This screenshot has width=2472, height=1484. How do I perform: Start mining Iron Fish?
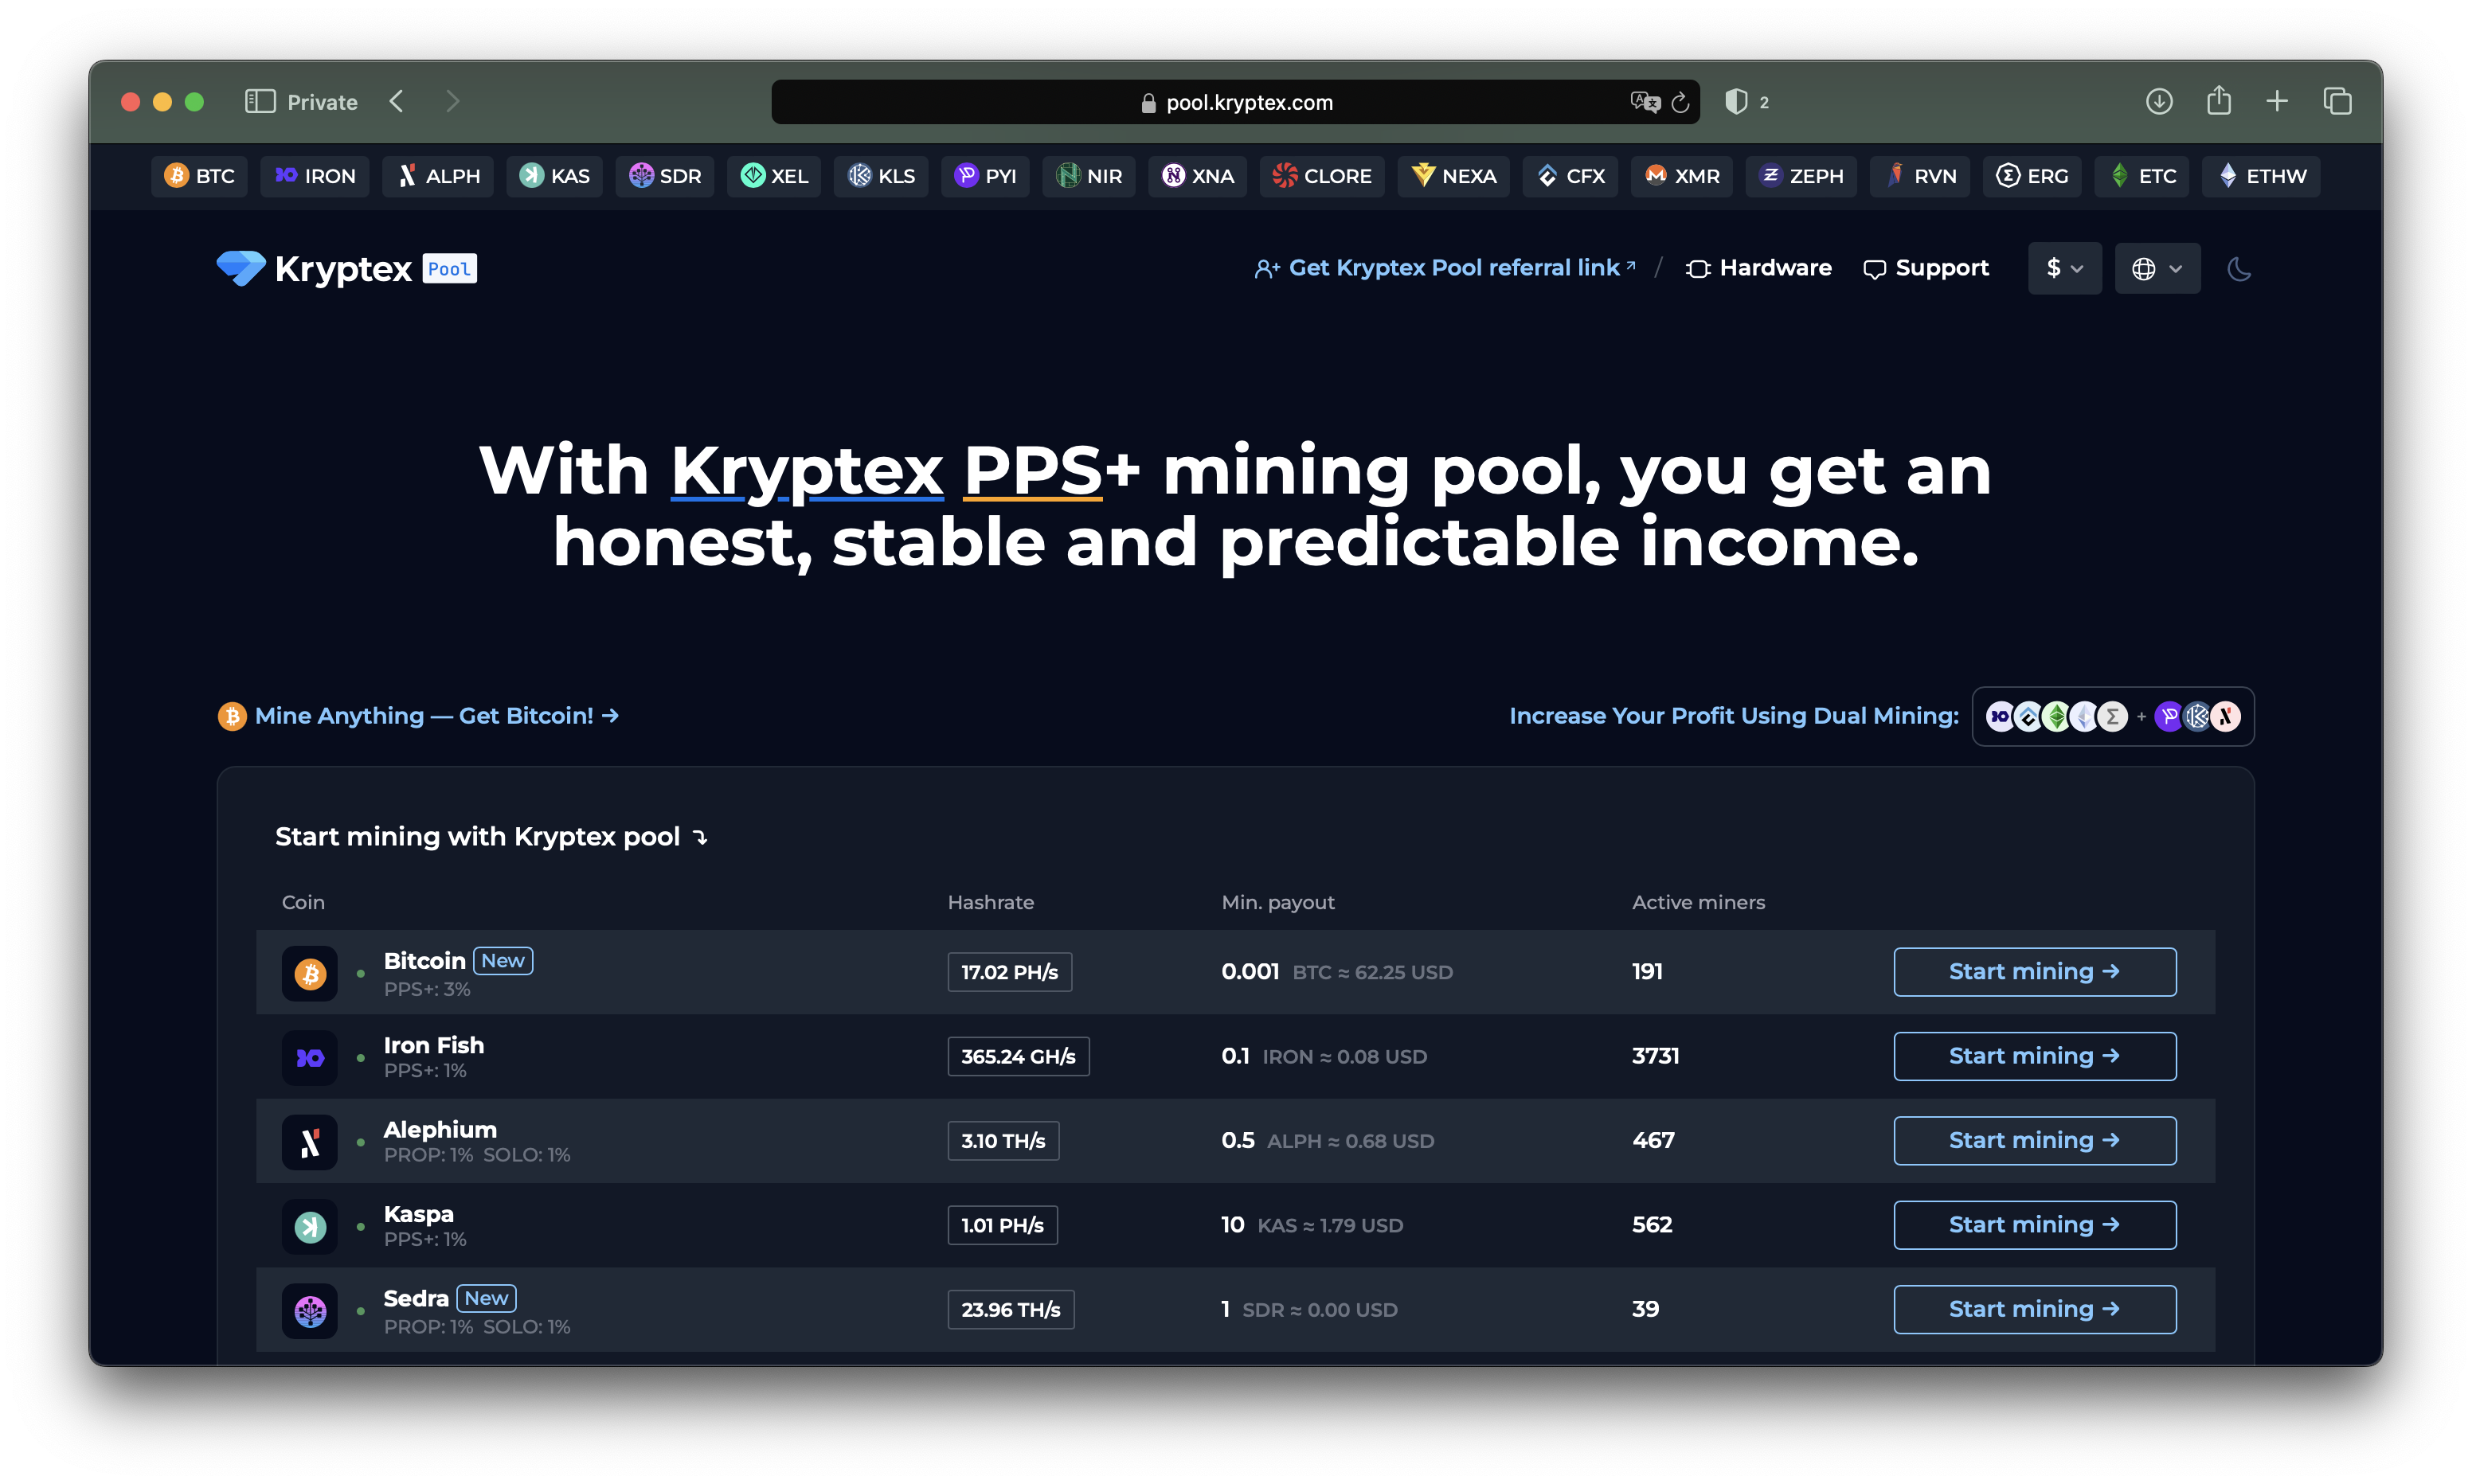tap(2034, 1056)
